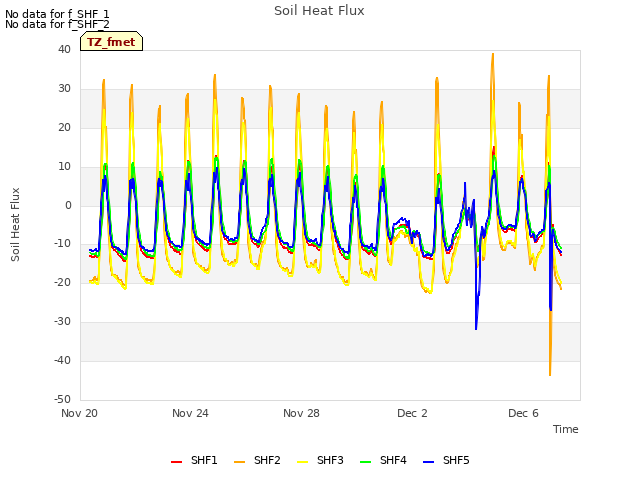The height and width of the screenshot is (480, 640).
Task: Click the Time x-axis label
Action: (x=566, y=429)
